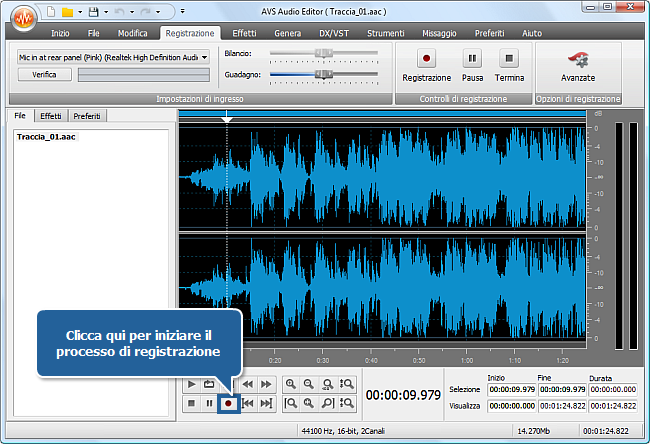Click the rewind transport button

pyautogui.click(x=247, y=384)
